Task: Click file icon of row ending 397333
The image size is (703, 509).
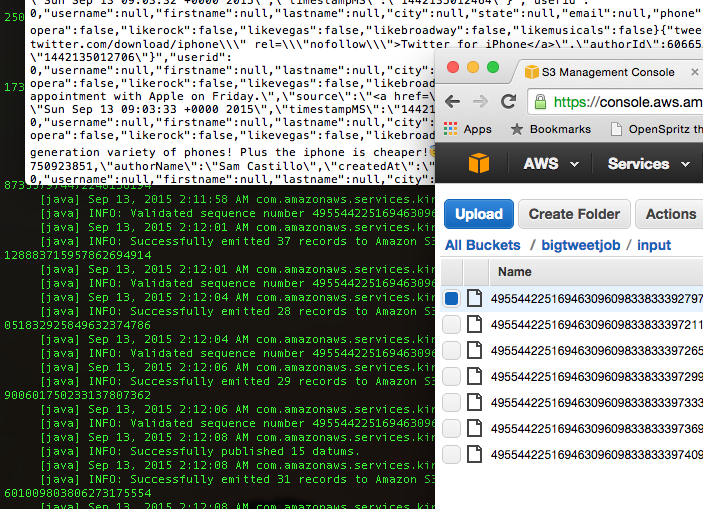Action: 474,402
